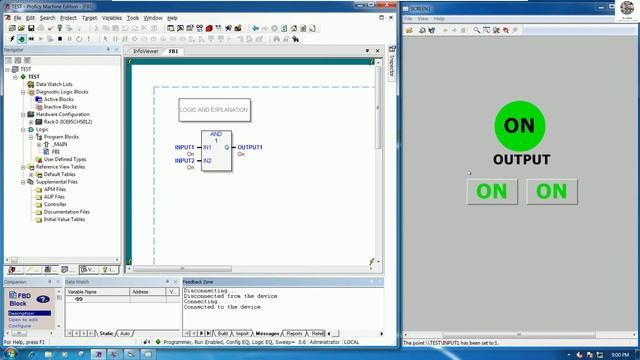
Task: Select Data Watch Lists in Navigator
Action: tap(54, 84)
